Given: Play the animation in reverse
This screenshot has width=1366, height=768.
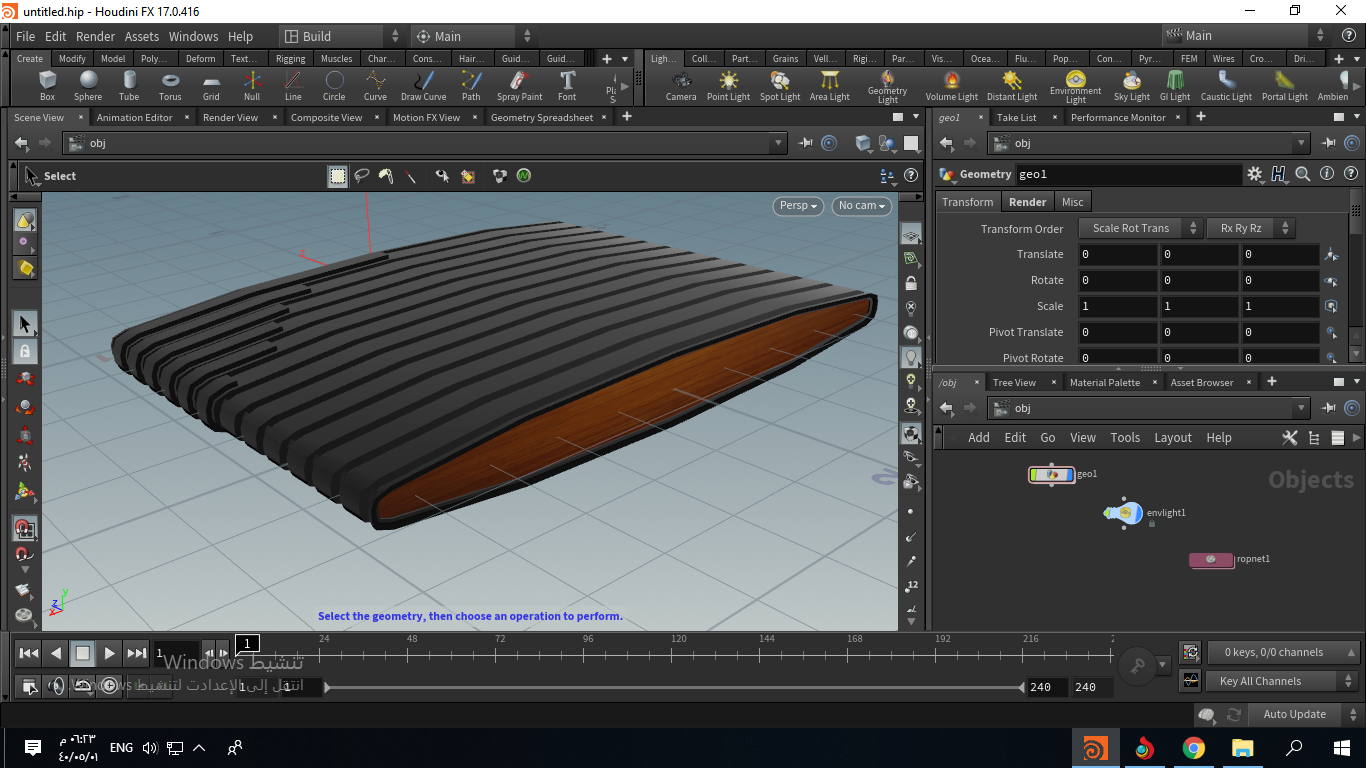Looking at the screenshot, I should [x=56, y=653].
